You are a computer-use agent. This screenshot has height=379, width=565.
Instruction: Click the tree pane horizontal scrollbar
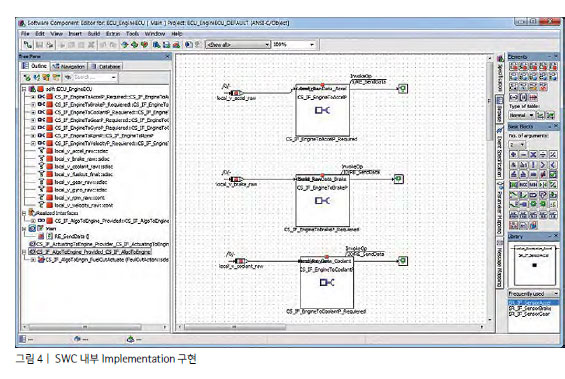[95, 327]
